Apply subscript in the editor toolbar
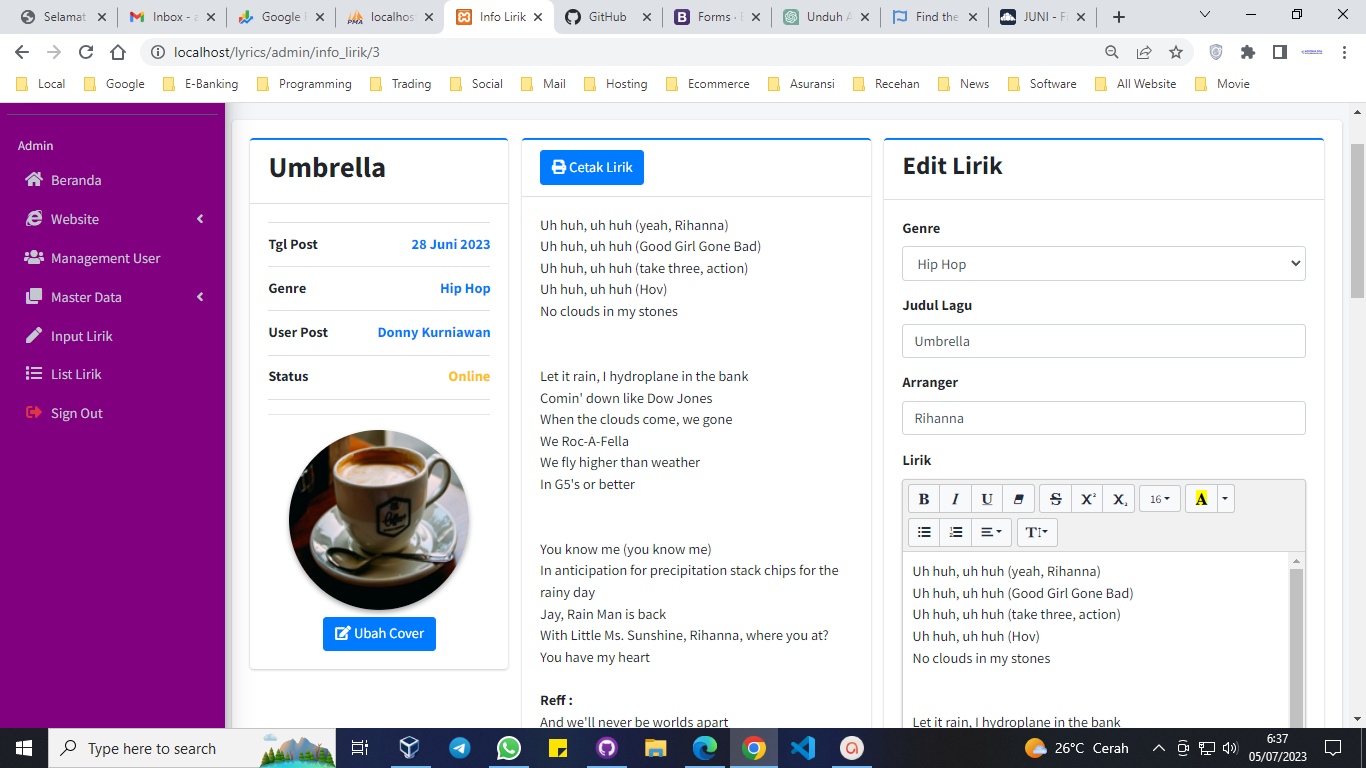The image size is (1366, 768). pos(1119,499)
